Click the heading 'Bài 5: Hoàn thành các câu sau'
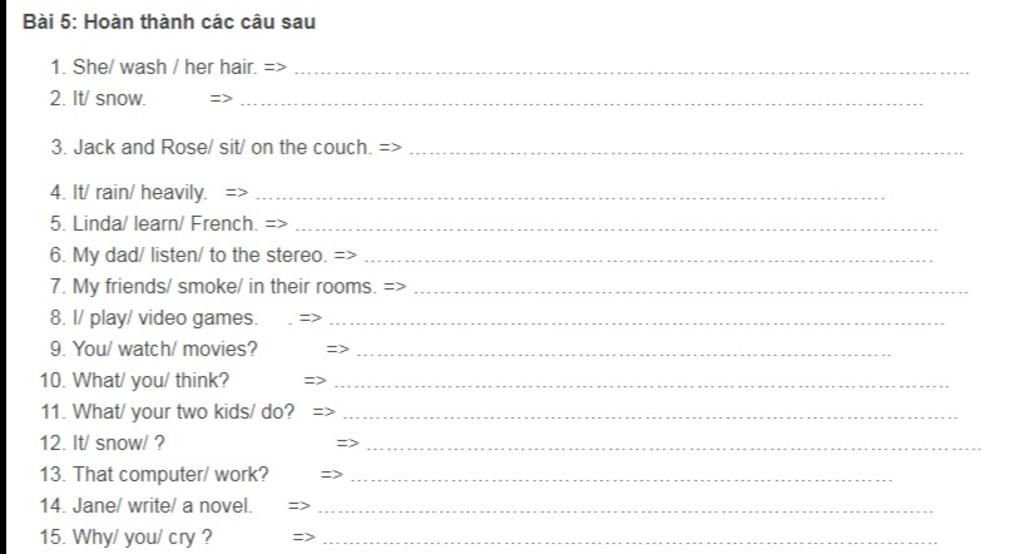Image resolution: width=1024 pixels, height=554 pixels. click(x=169, y=22)
